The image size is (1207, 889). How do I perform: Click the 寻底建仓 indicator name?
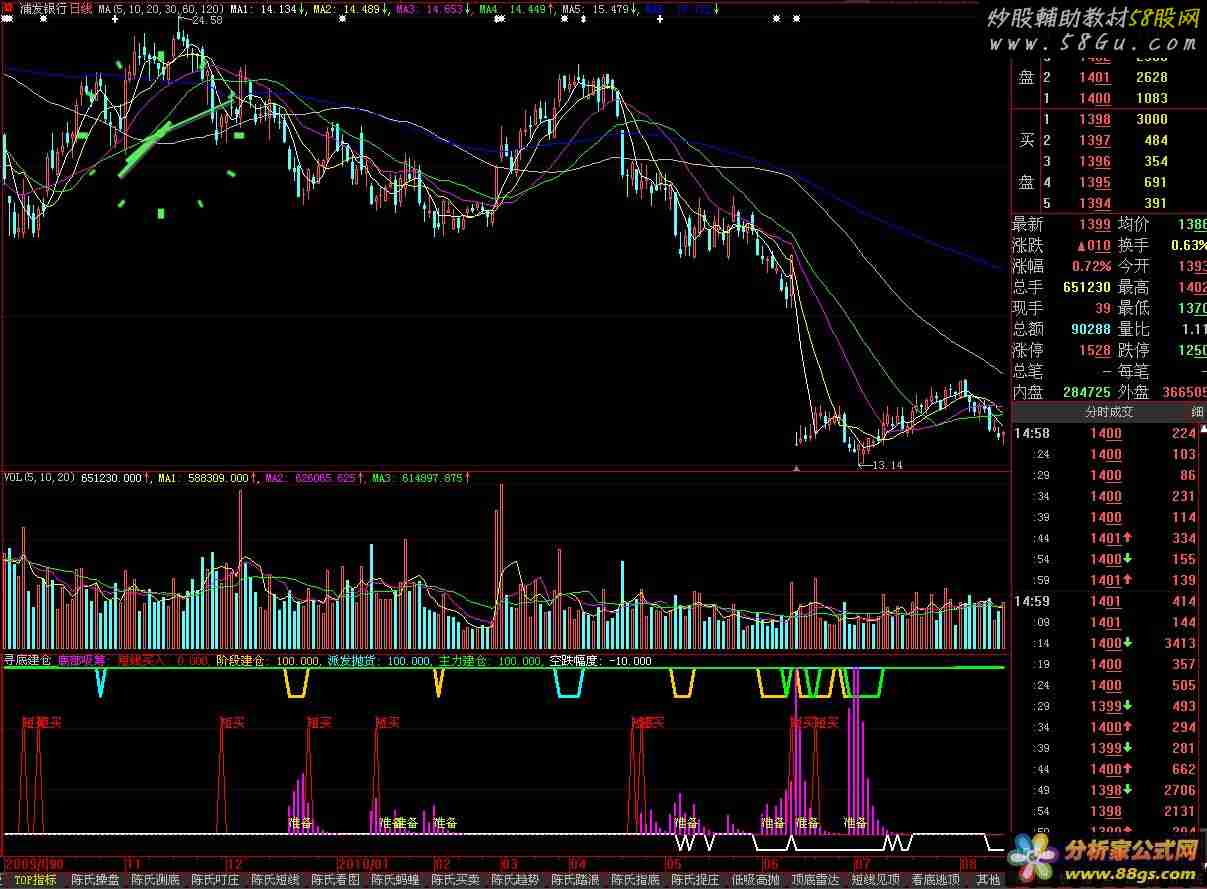click(x=28, y=661)
